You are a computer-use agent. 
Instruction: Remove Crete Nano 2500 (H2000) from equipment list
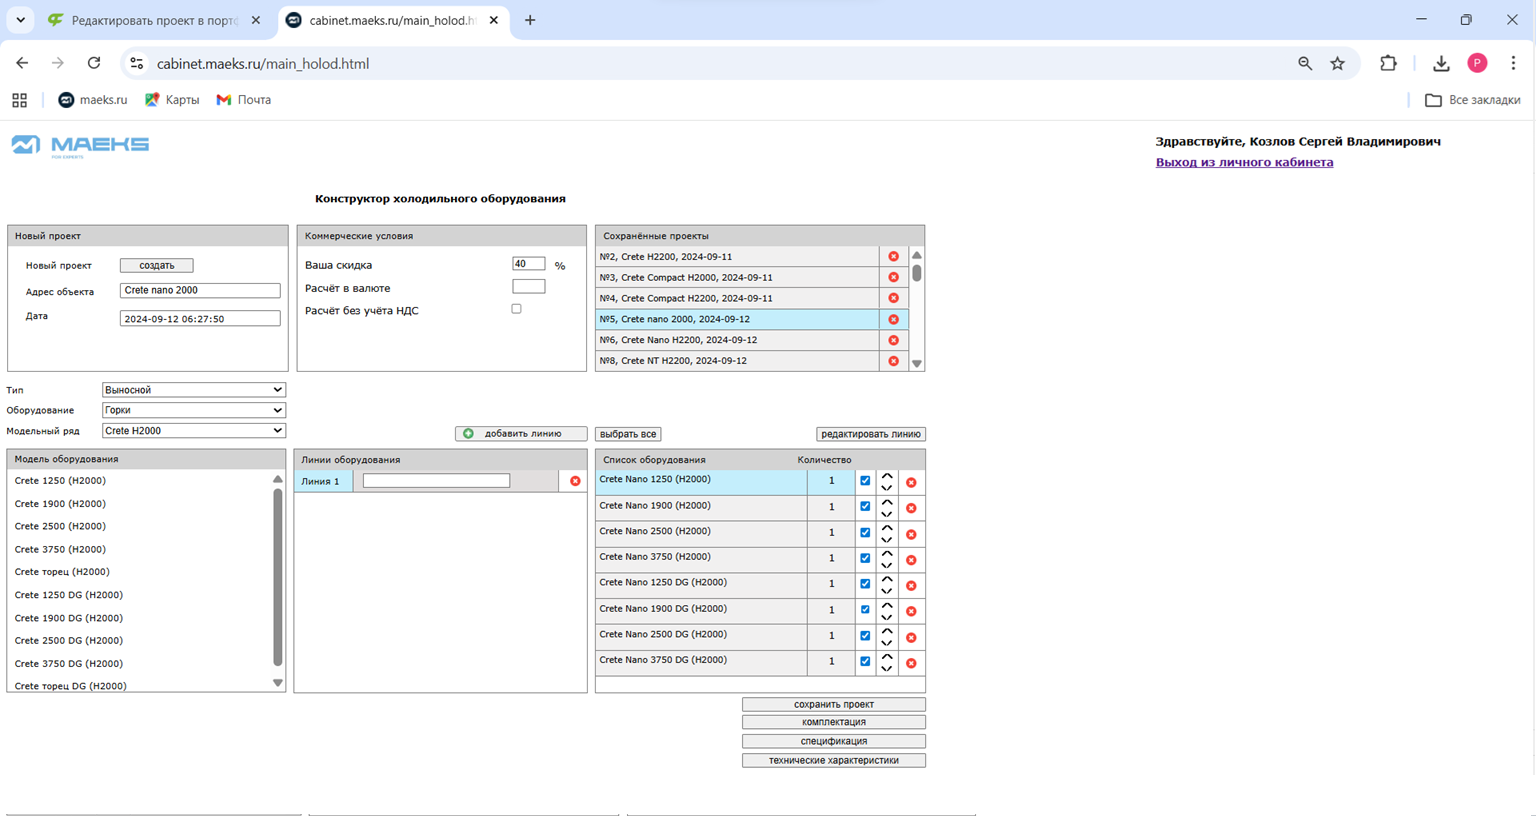coord(911,535)
